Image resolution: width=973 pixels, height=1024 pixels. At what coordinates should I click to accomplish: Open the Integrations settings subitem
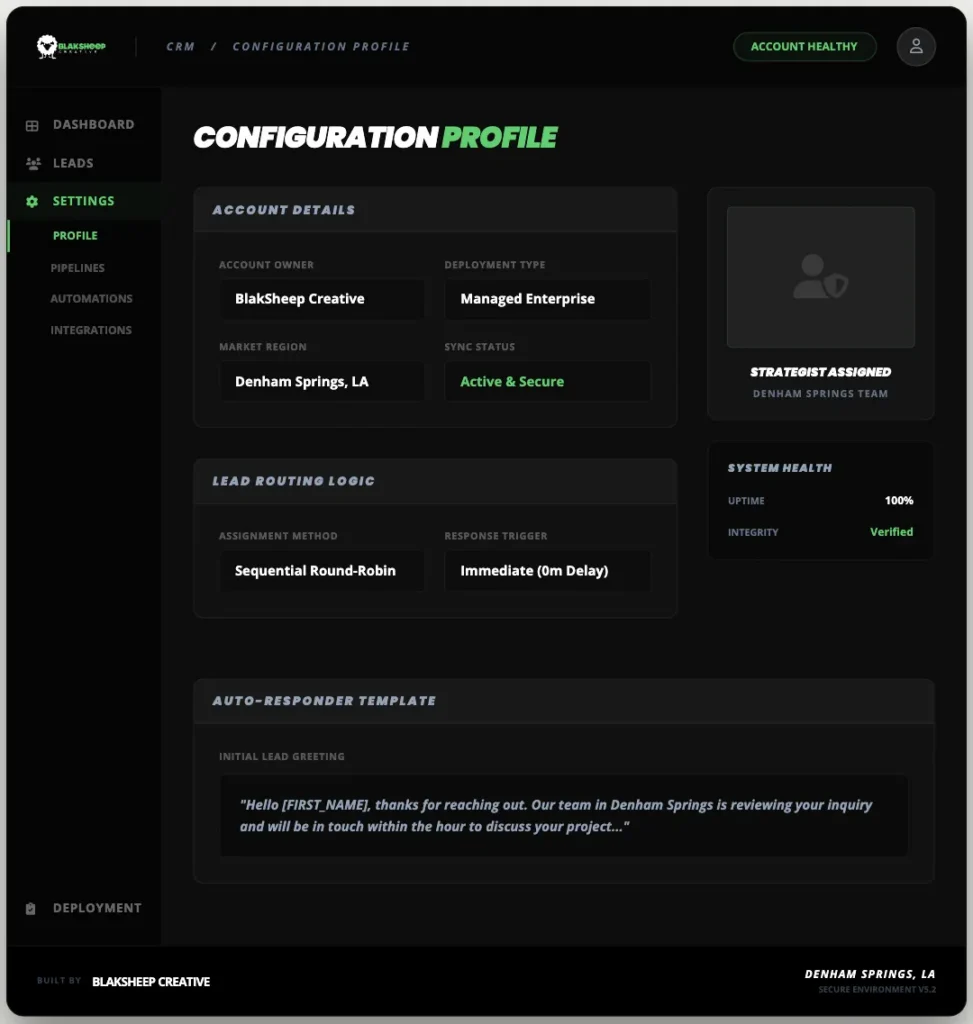pyautogui.click(x=91, y=330)
